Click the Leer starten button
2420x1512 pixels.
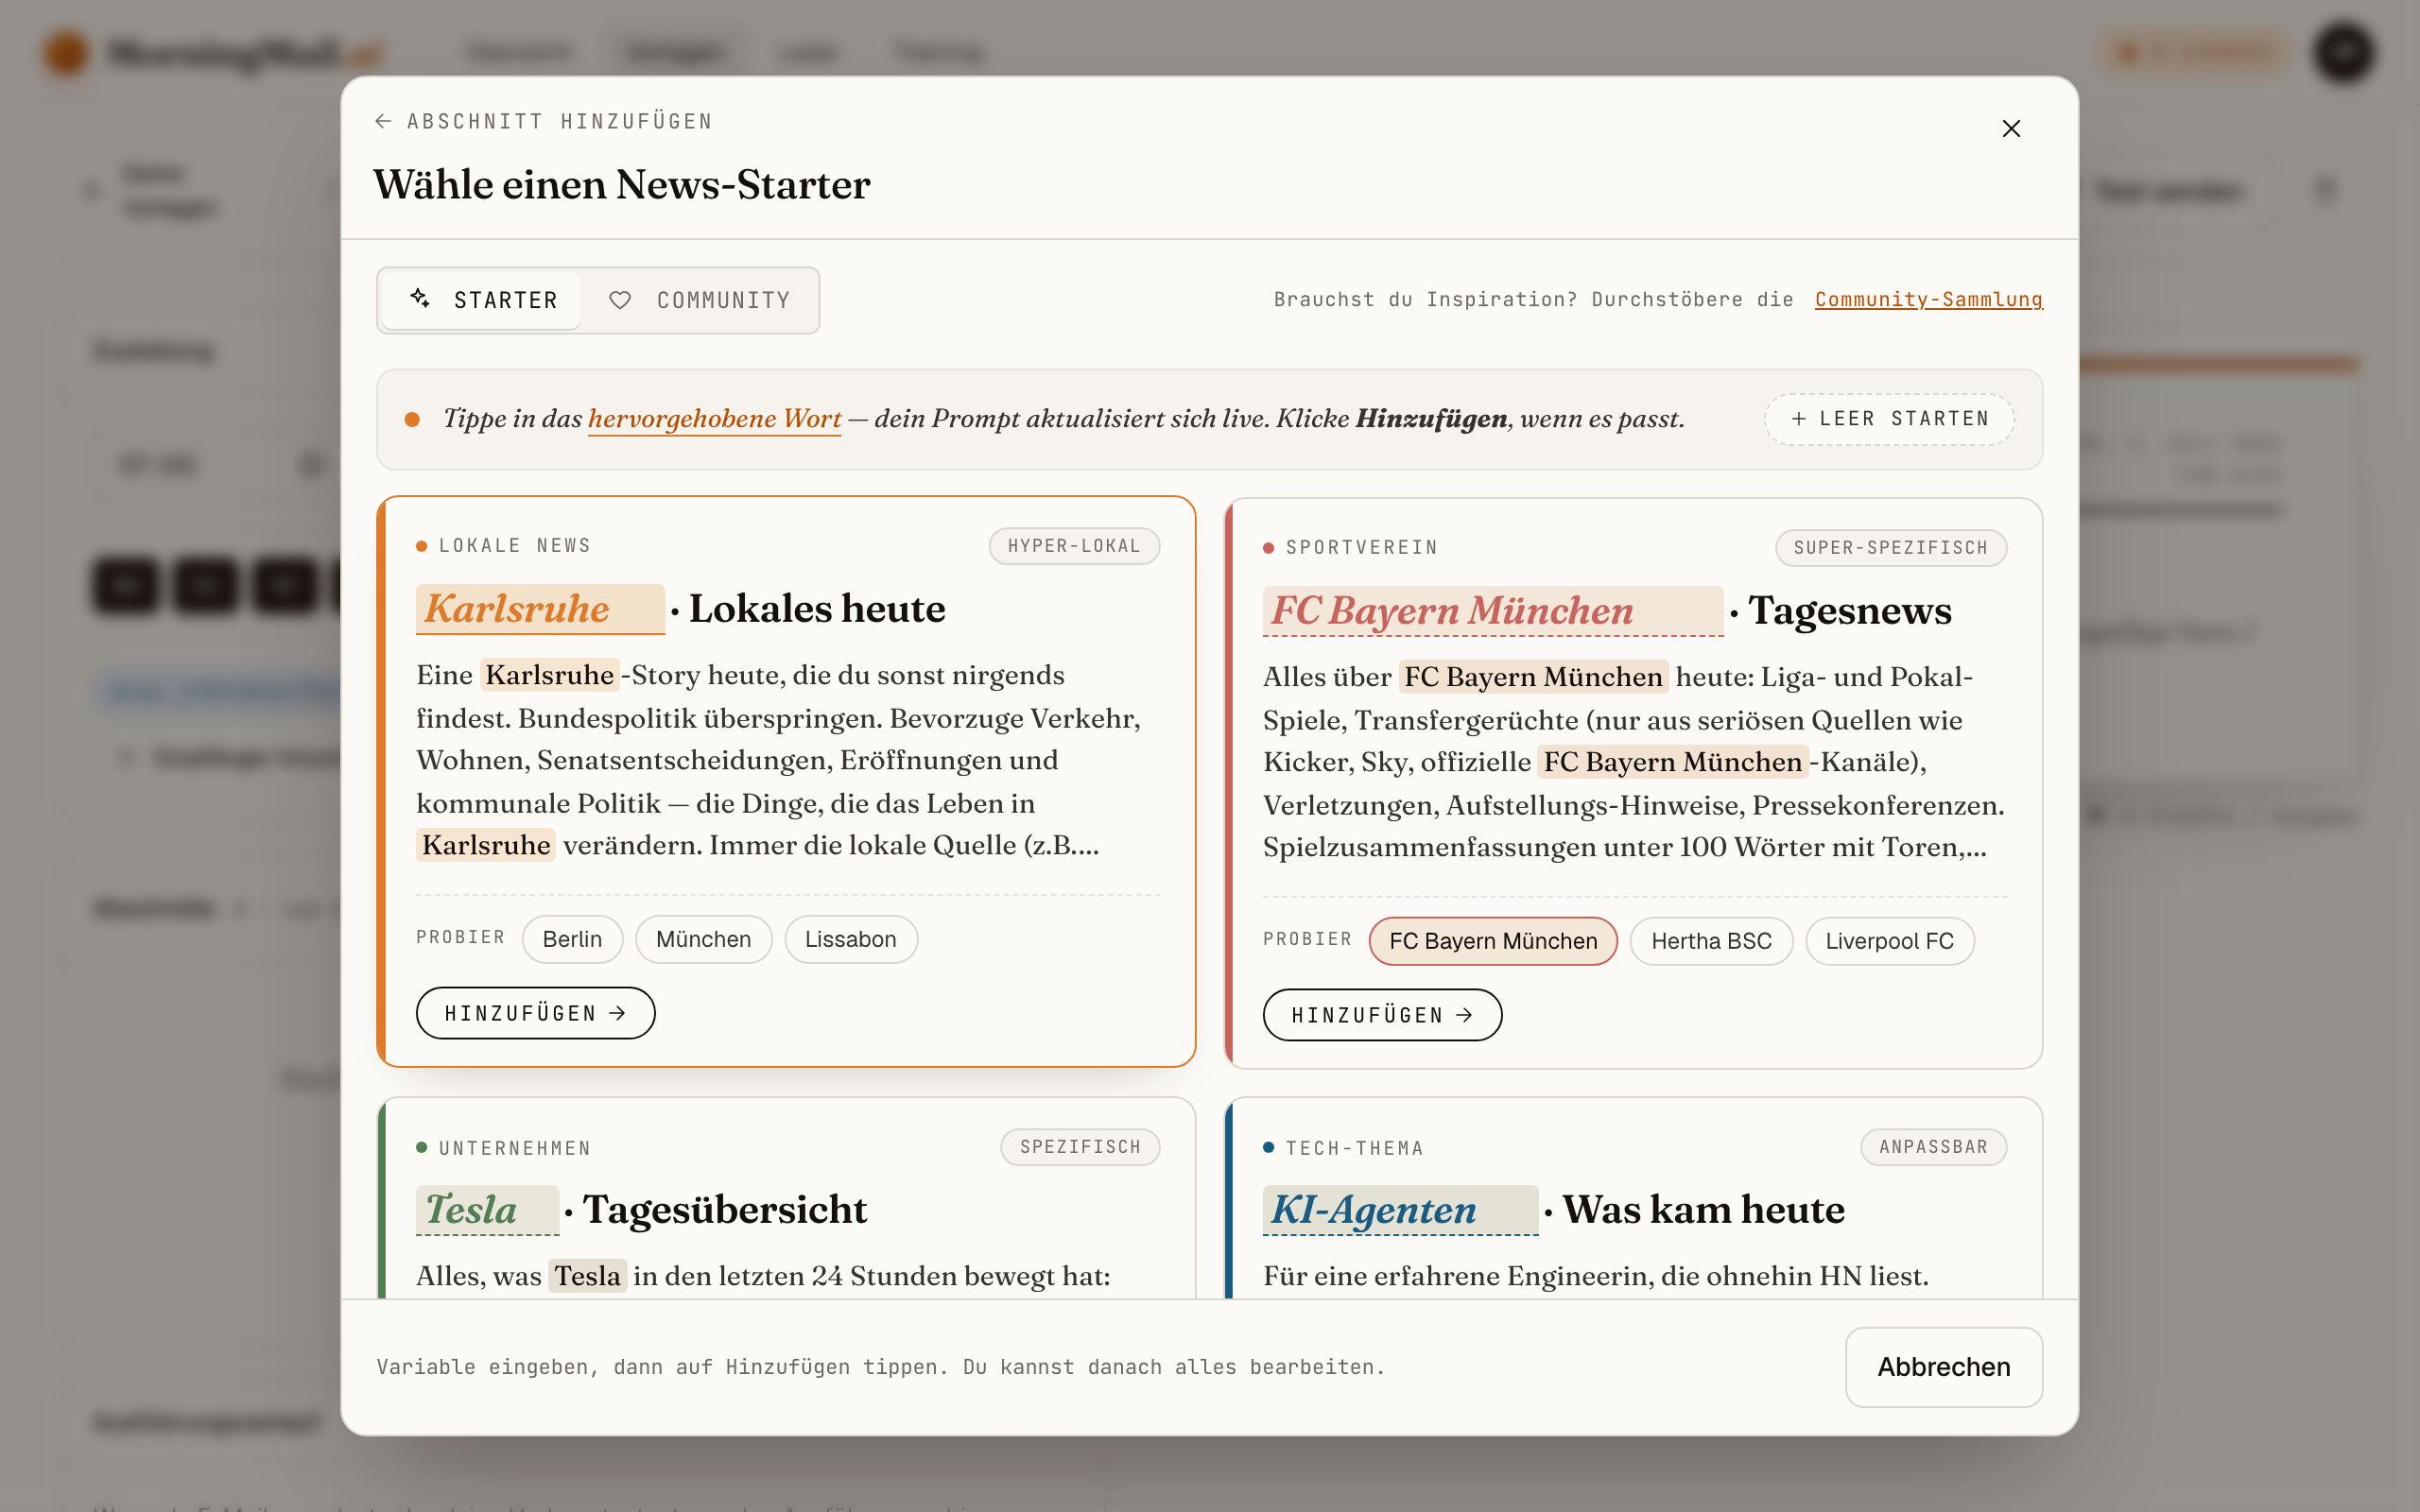pyautogui.click(x=1889, y=419)
